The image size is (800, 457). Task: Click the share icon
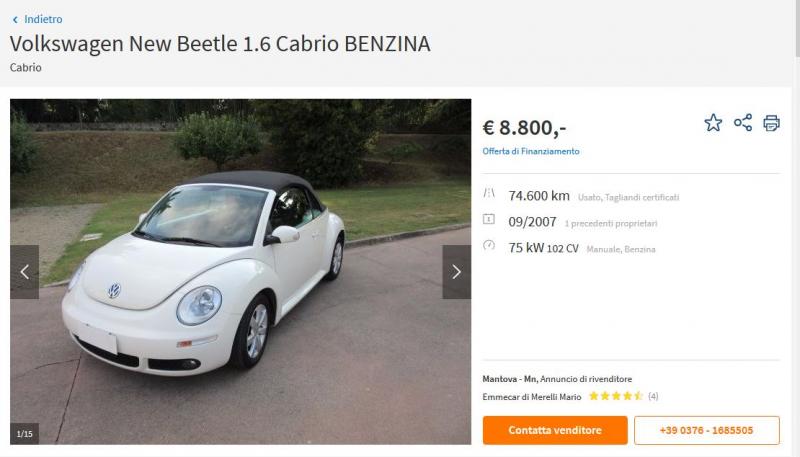(x=743, y=123)
